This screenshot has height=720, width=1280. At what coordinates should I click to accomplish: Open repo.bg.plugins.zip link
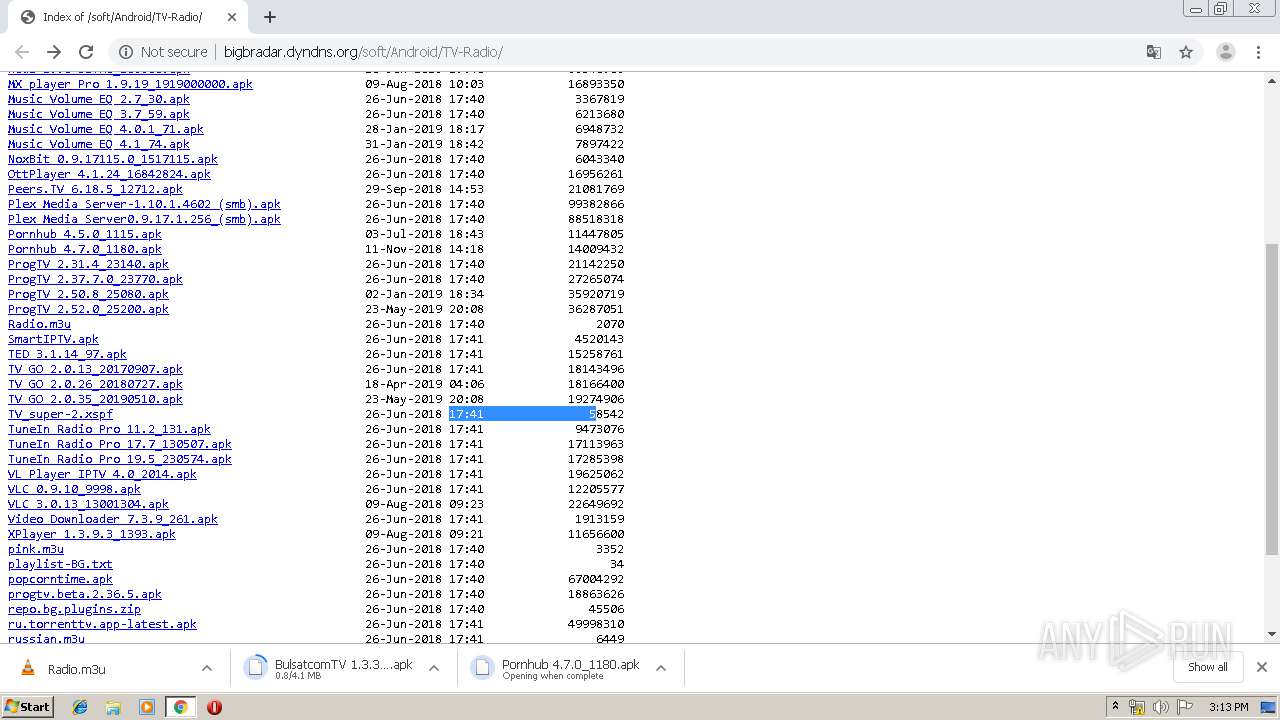click(74, 609)
